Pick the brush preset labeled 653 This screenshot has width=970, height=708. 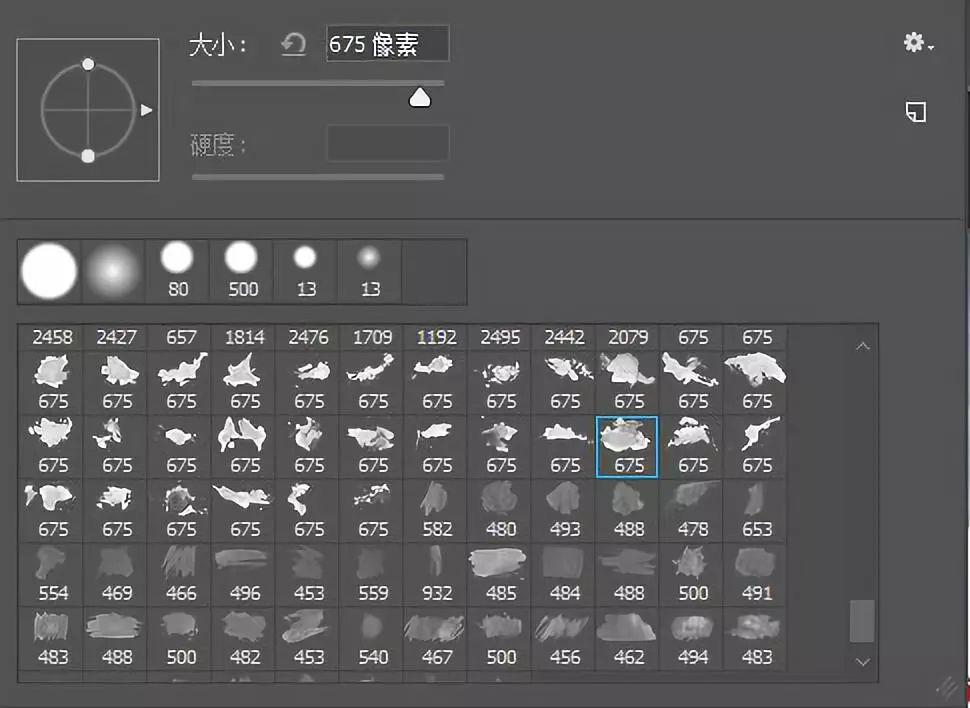tap(757, 511)
